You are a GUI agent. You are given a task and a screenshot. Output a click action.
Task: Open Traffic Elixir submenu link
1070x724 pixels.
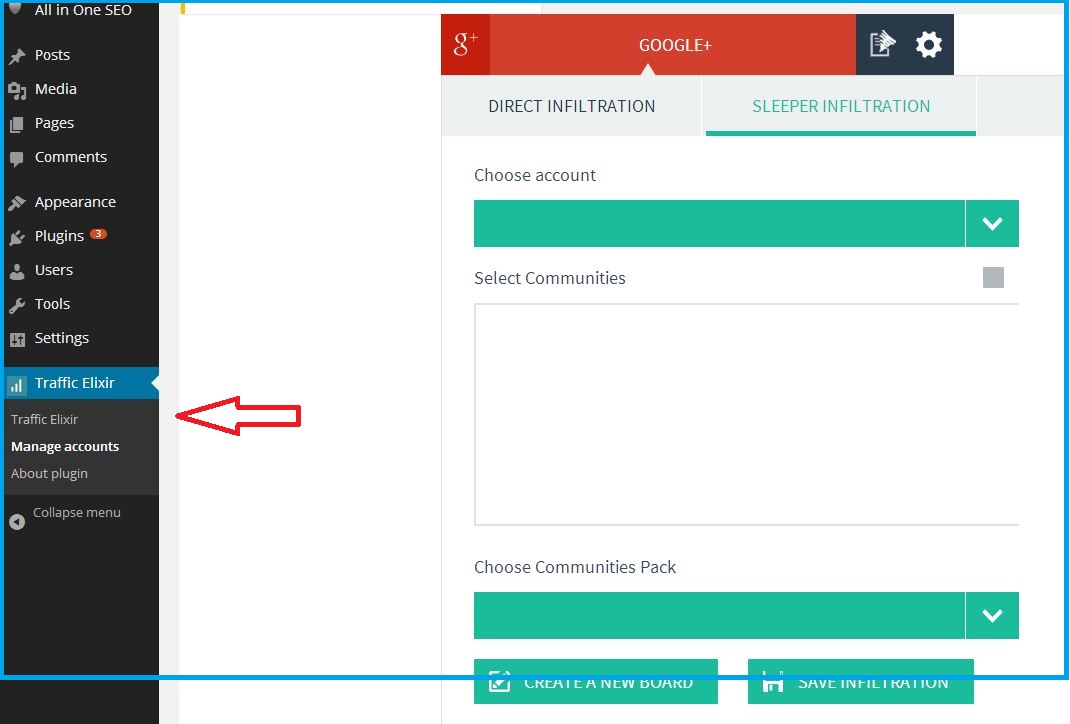[x=44, y=420]
